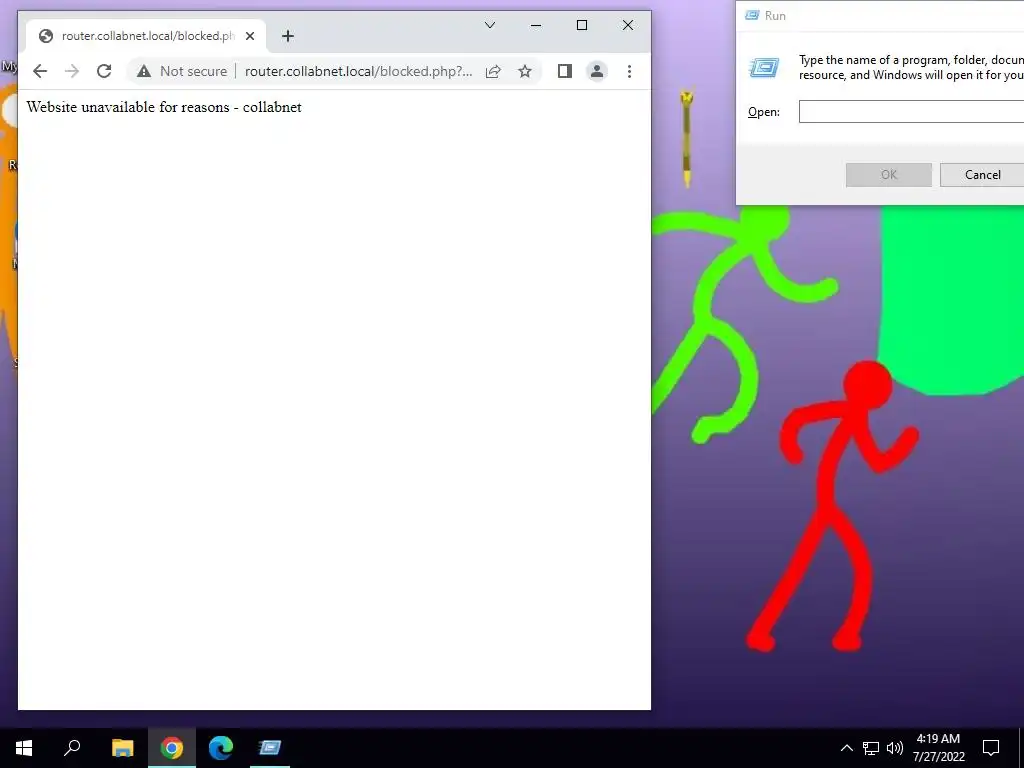Go back in Chrome history
1024x768 pixels.
point(40,71)
